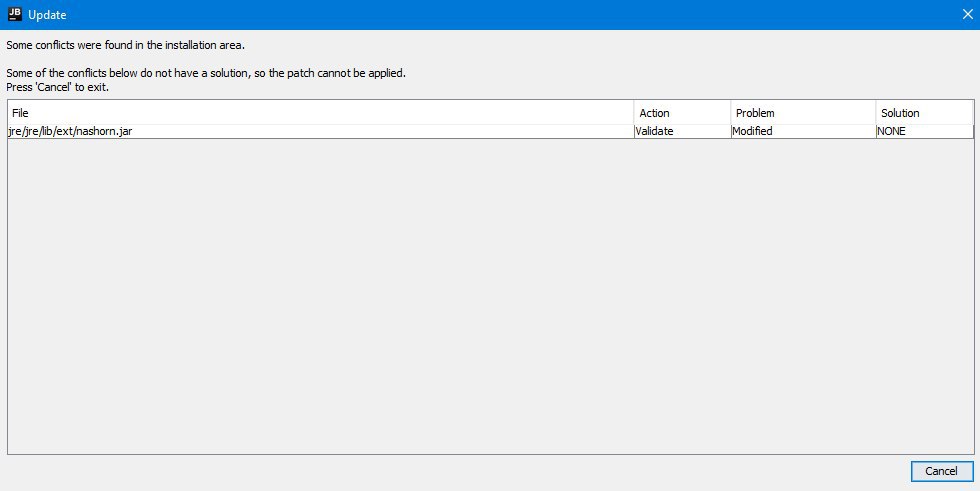The width and height of the screenshot is (980, 491).
Task: Select the Validate action cell
Action: [682, 131]
